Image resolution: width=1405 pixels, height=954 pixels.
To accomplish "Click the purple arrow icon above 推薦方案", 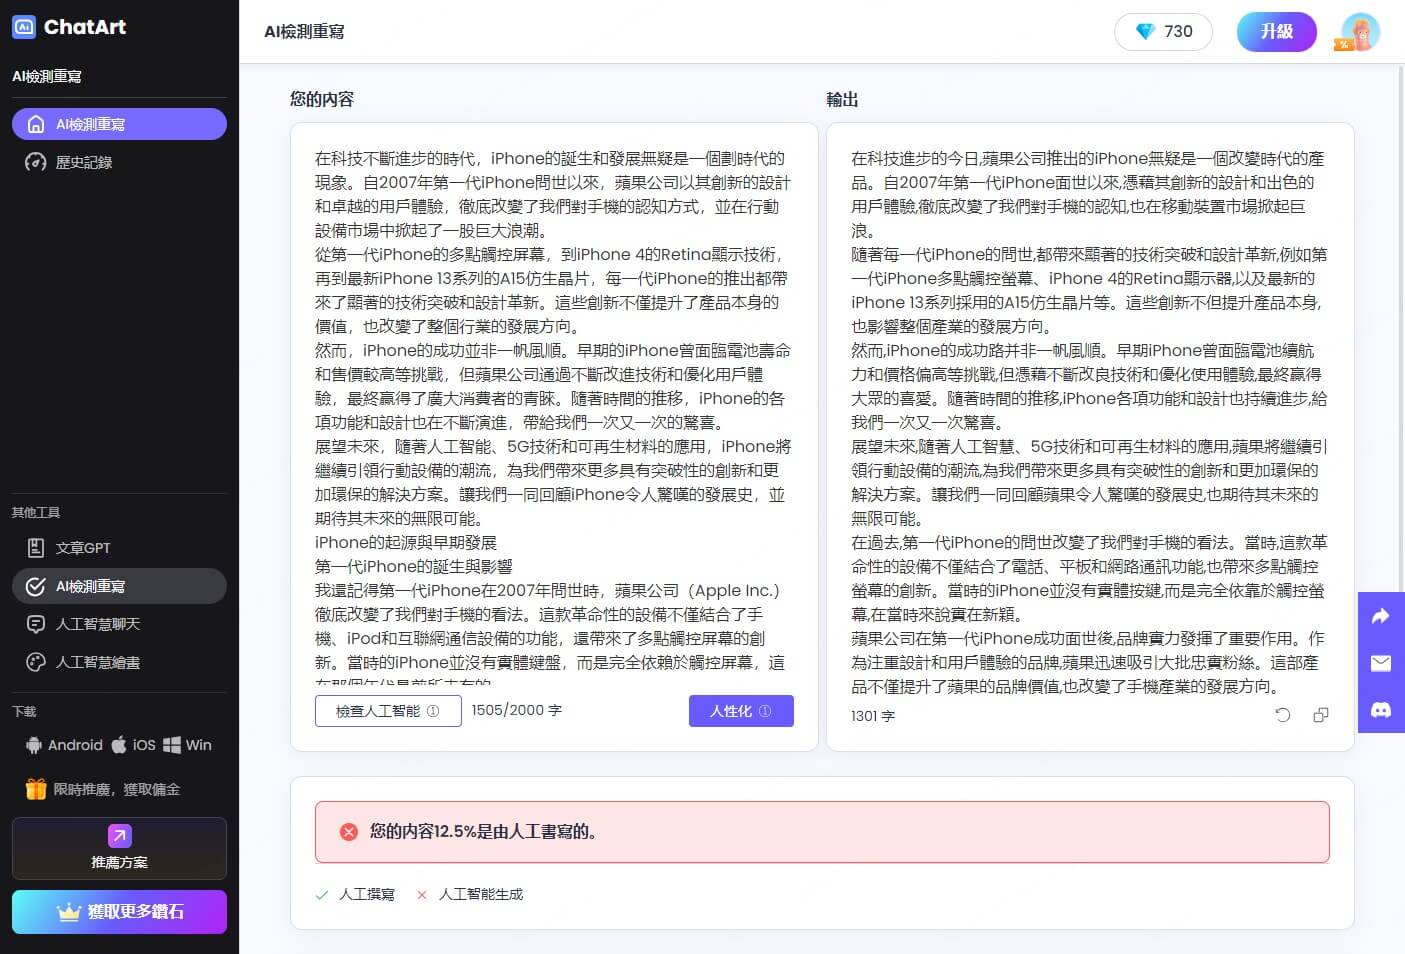I will [x=119, y=836].
